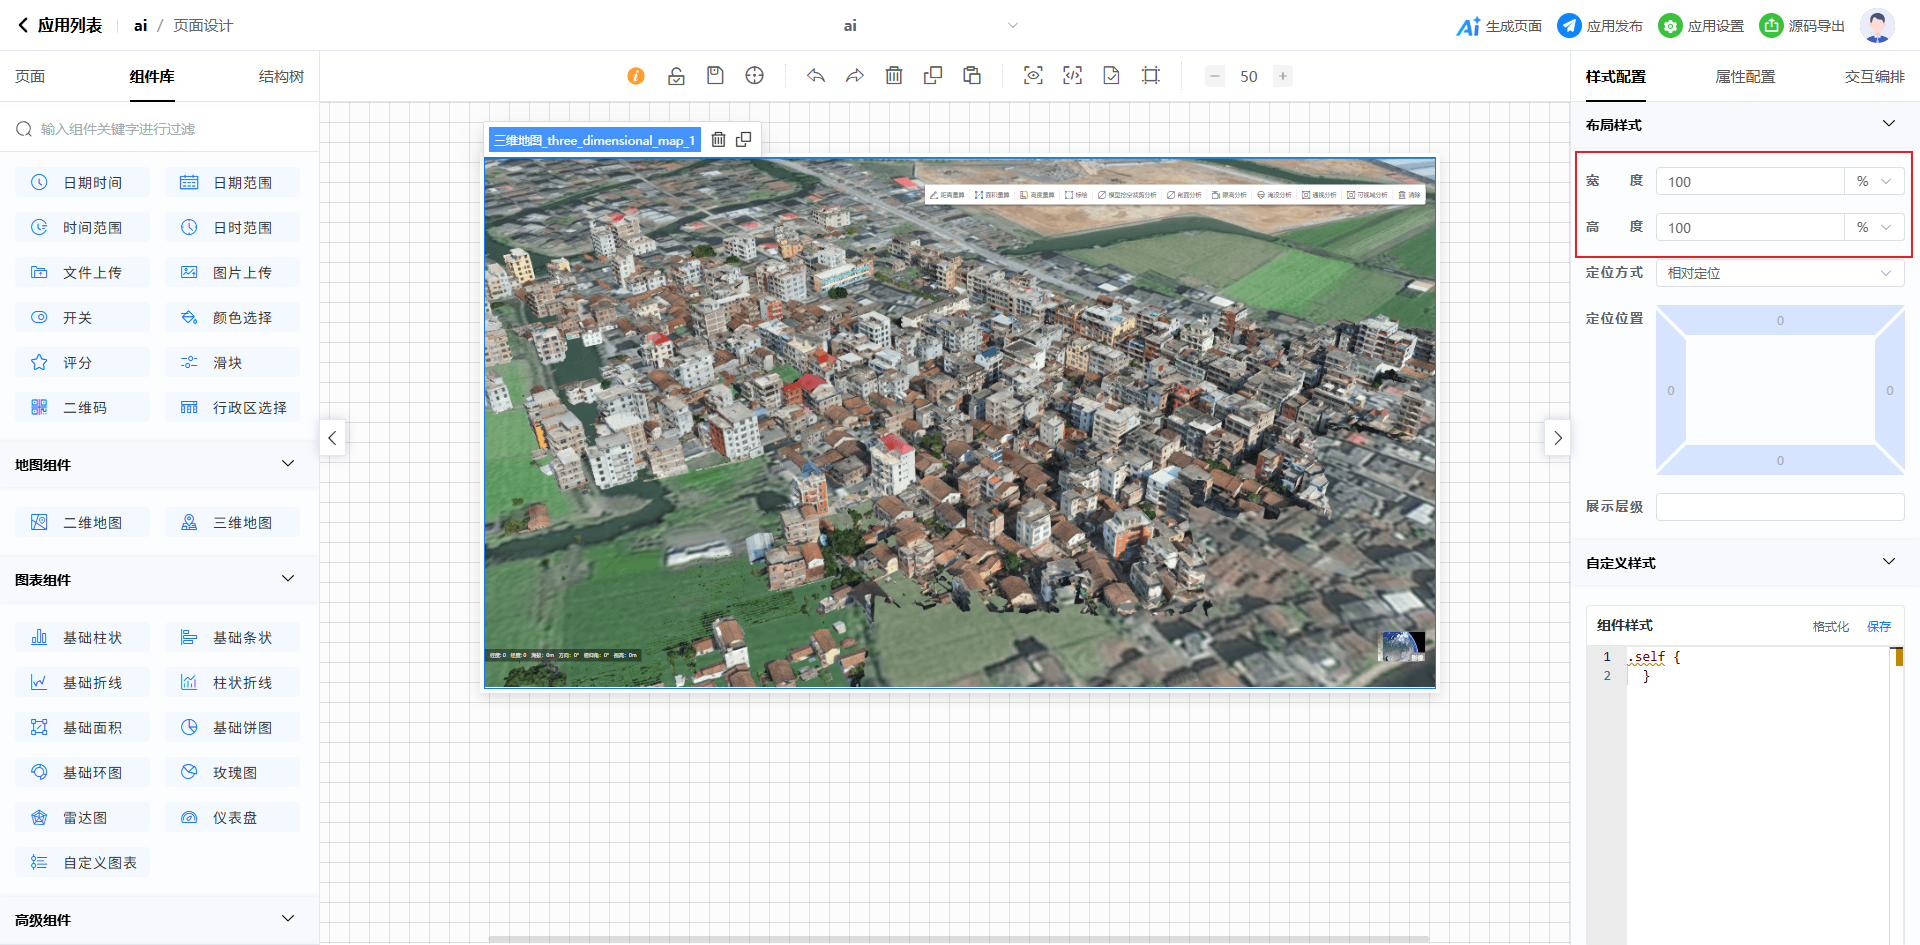Image resolution: width=1920 pixels, height=945 pixels.
Task: Click the 应用发布 button
Action: tap(1600, 26)
